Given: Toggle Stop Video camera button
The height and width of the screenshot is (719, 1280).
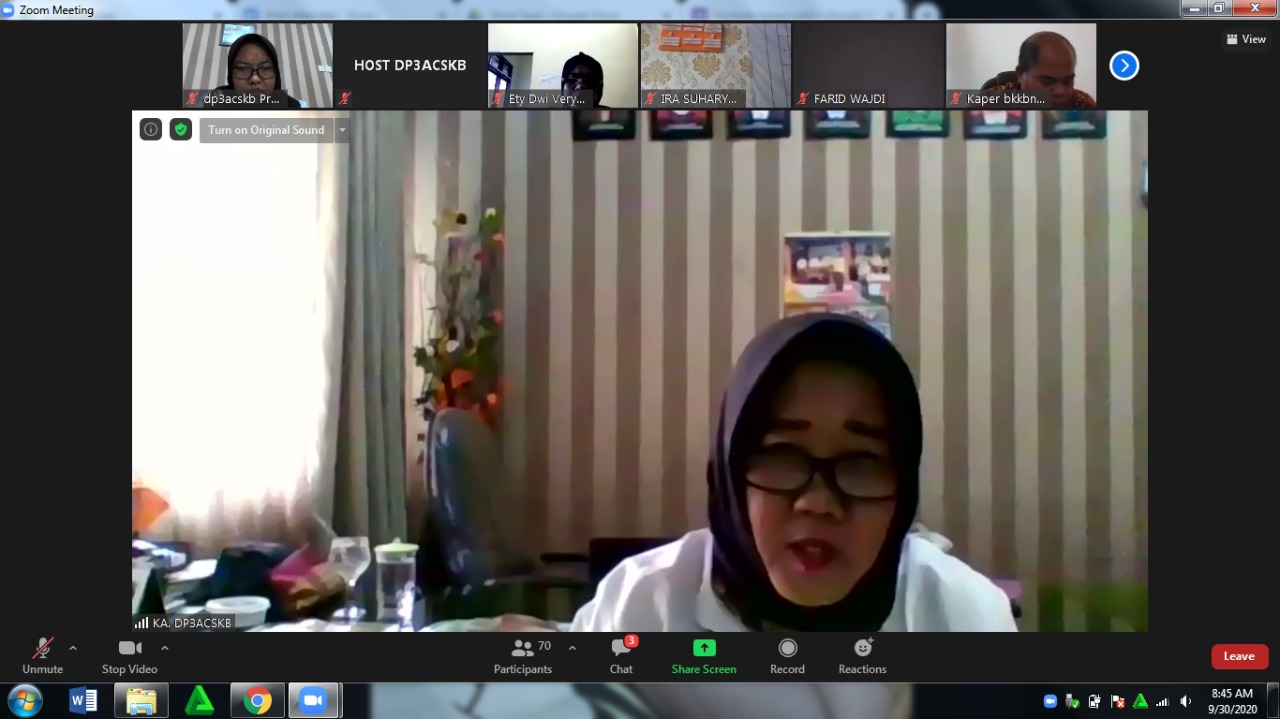Looking at the screenshot, I should (130, 656).
